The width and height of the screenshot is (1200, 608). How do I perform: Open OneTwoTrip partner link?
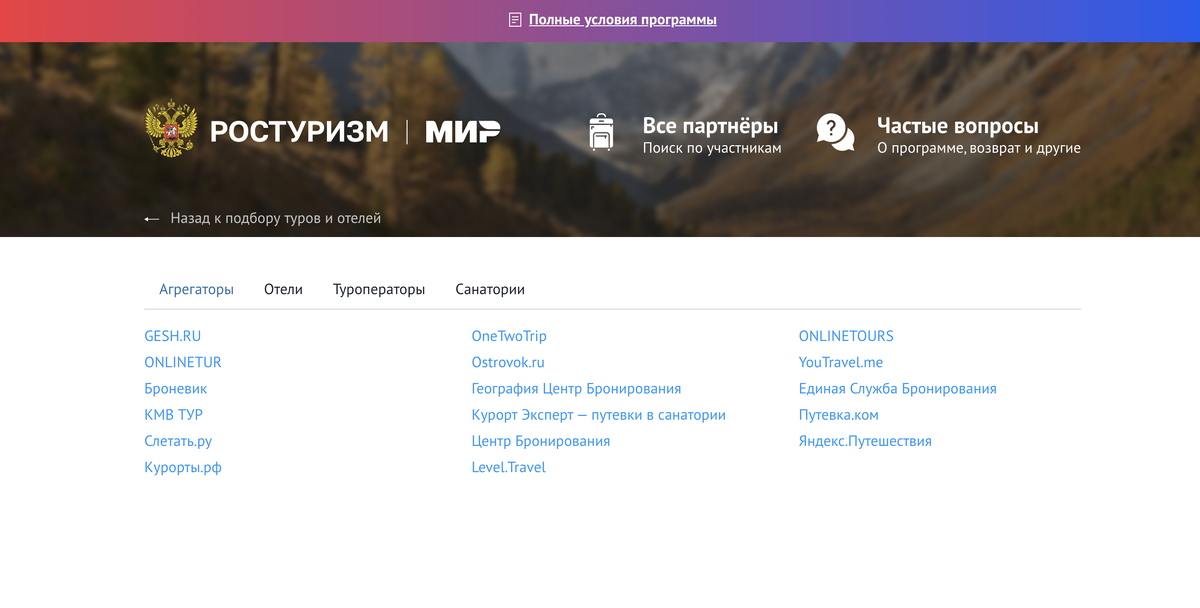(x=509, y=336)
